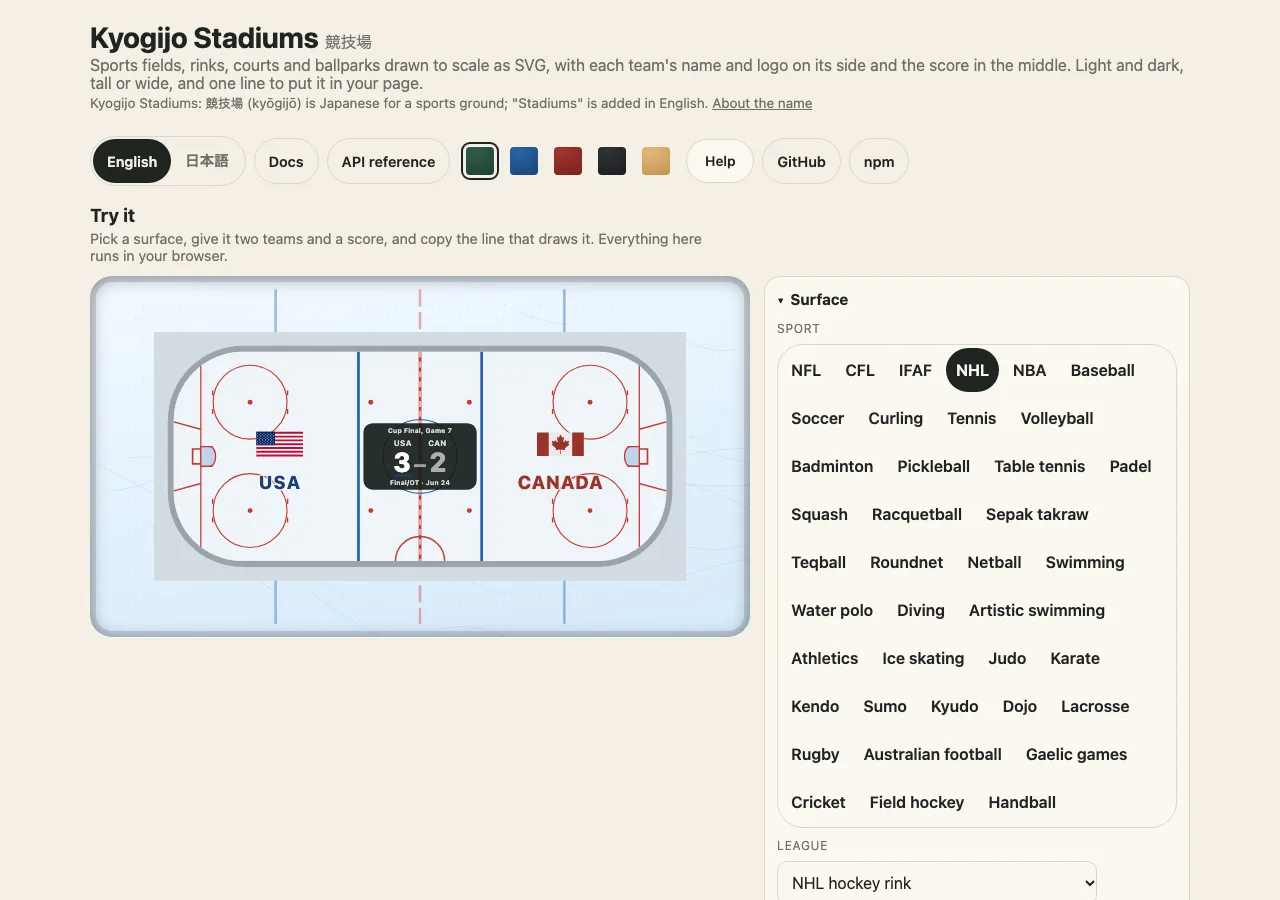Select Artistic swimming sport option
This screenshot has height=900, width=1280.
coord(1037,610)
